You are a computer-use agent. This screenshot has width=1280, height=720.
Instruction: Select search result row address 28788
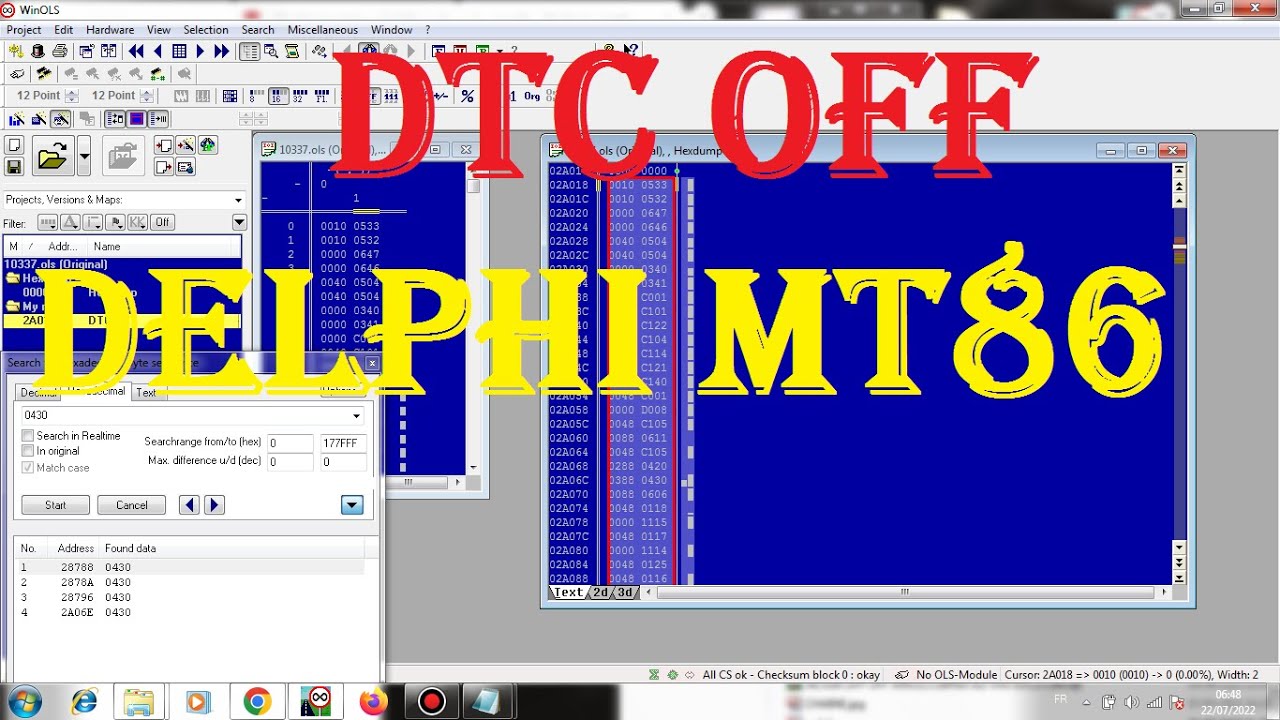click(x=190, y=567)
